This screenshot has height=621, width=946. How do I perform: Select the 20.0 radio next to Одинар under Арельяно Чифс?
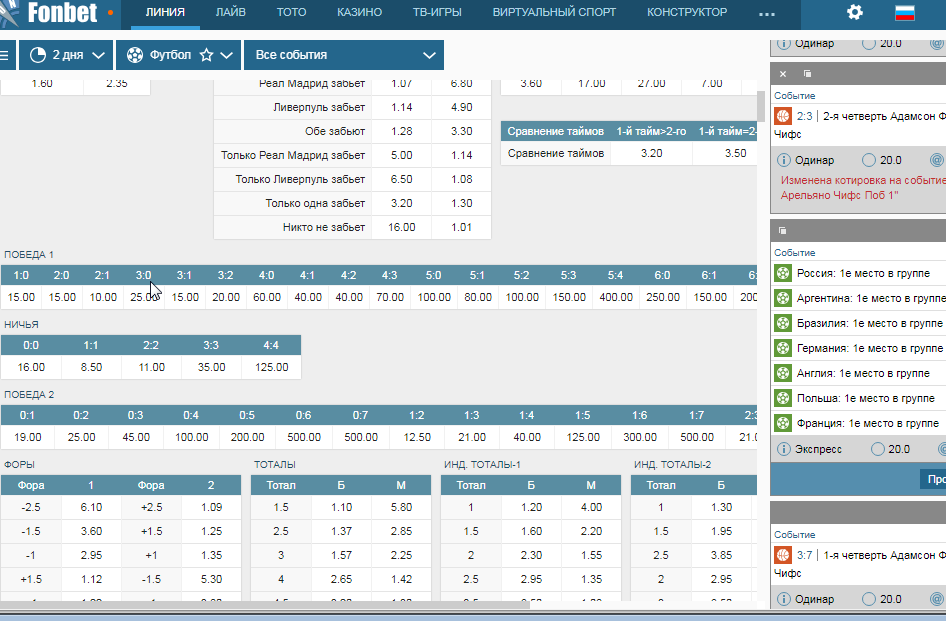[x=869, y=160]
